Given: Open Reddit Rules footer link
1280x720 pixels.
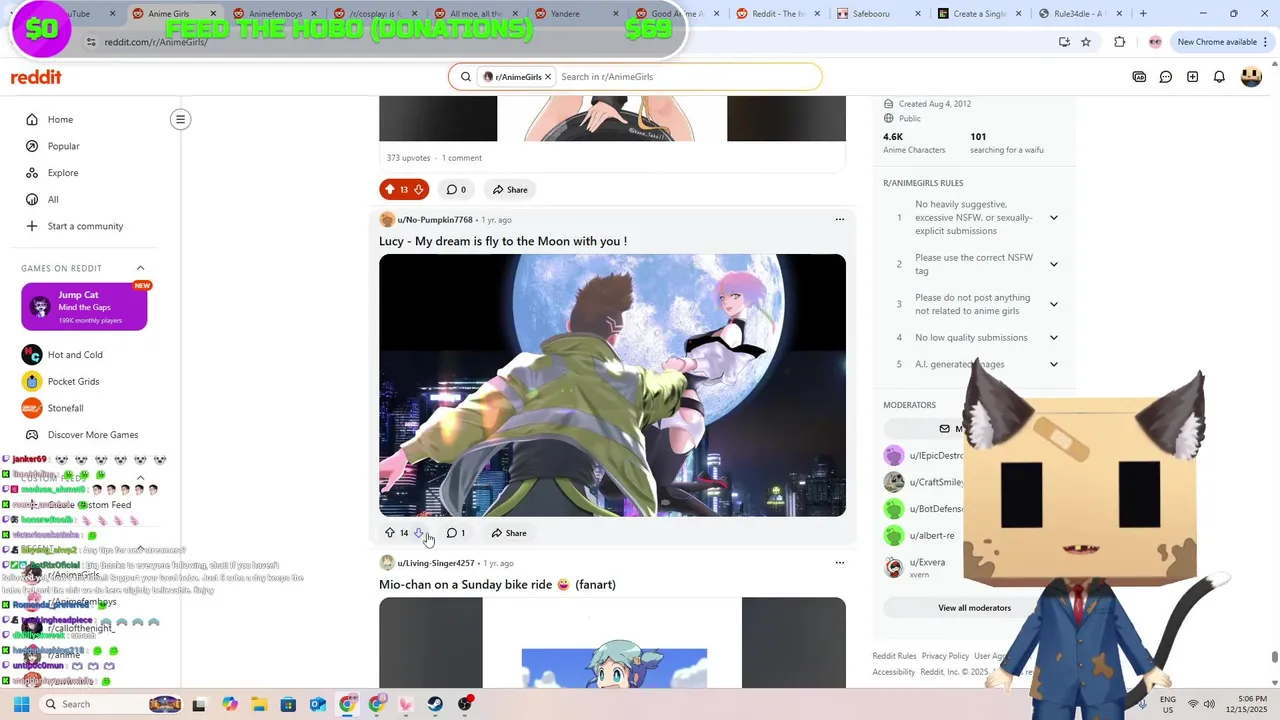Looking at the screenshot, I should click(x=894, y=656).
